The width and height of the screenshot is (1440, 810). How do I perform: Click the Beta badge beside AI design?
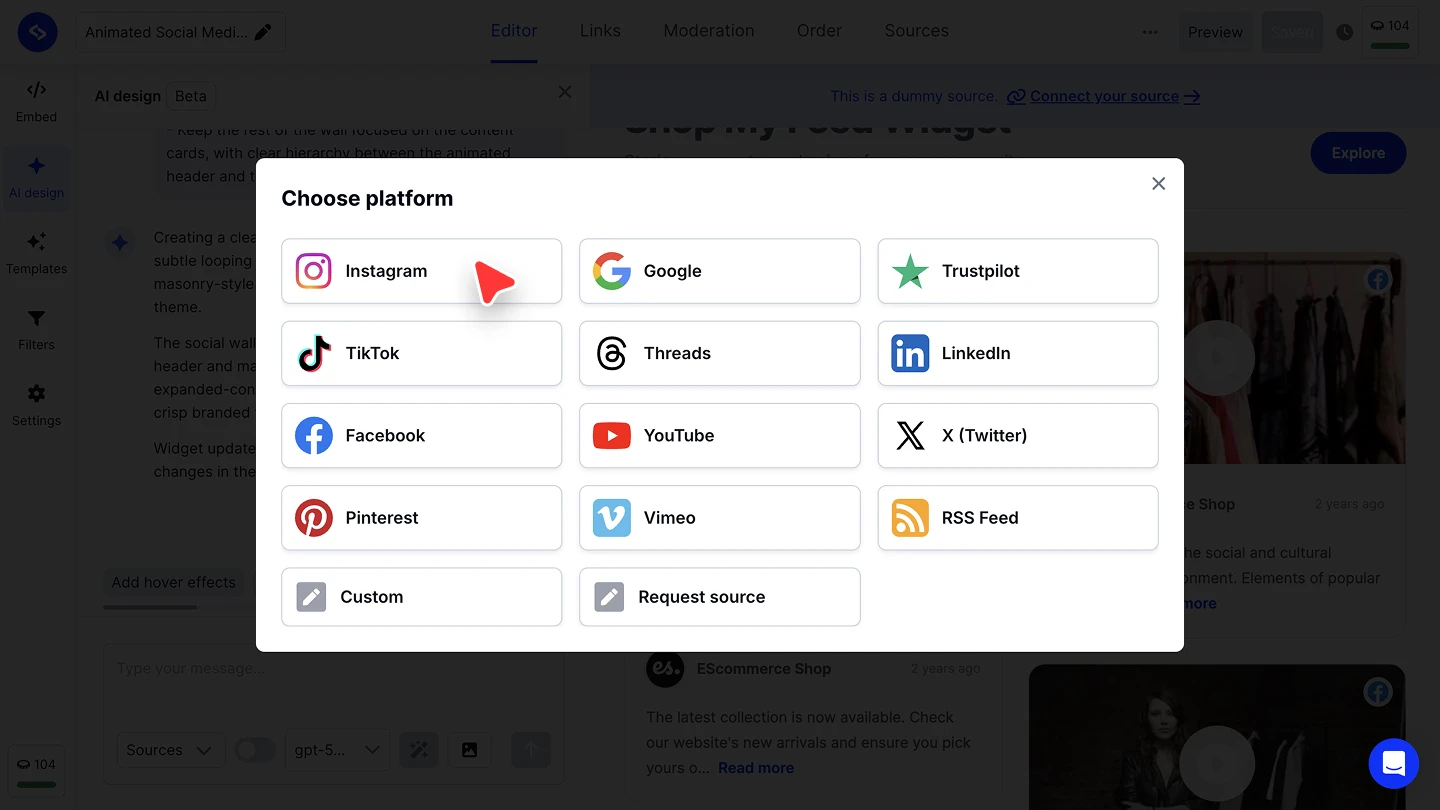pos(191,96)
